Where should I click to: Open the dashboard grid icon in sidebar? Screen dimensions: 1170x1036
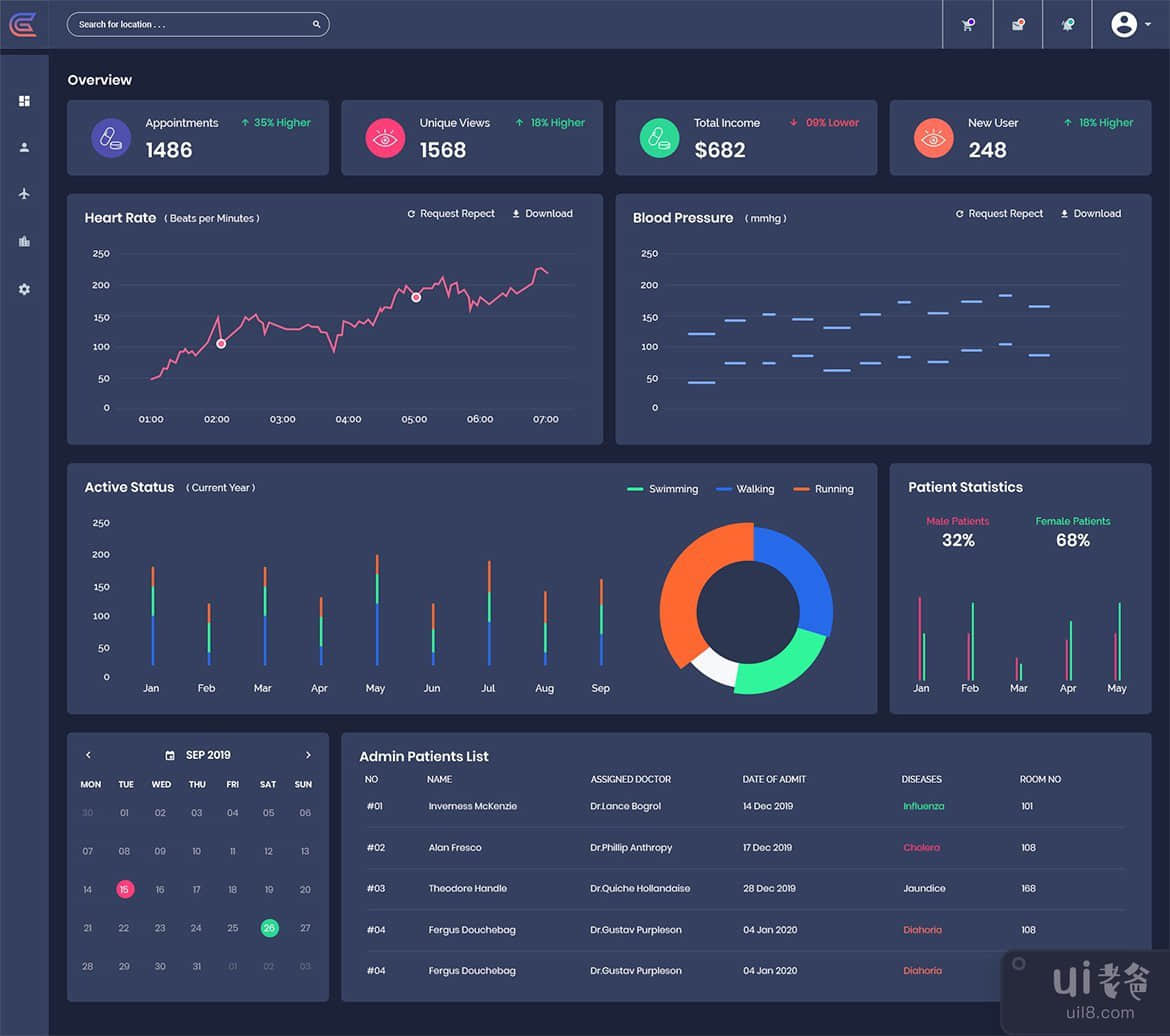(24, 101)
